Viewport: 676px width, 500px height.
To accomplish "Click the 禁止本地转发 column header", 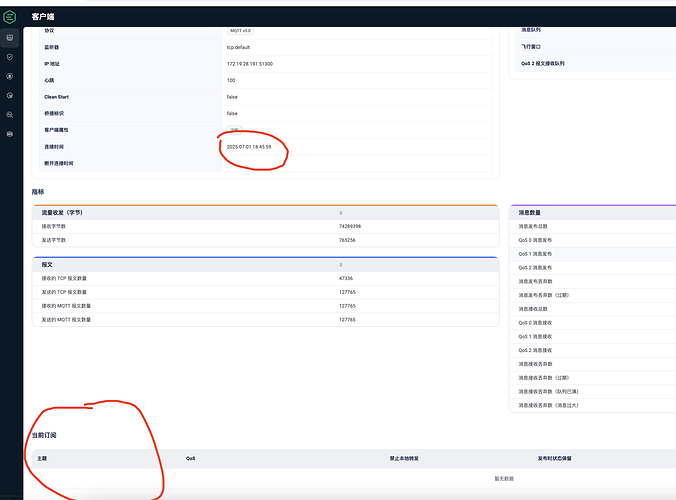I will 404,459.
